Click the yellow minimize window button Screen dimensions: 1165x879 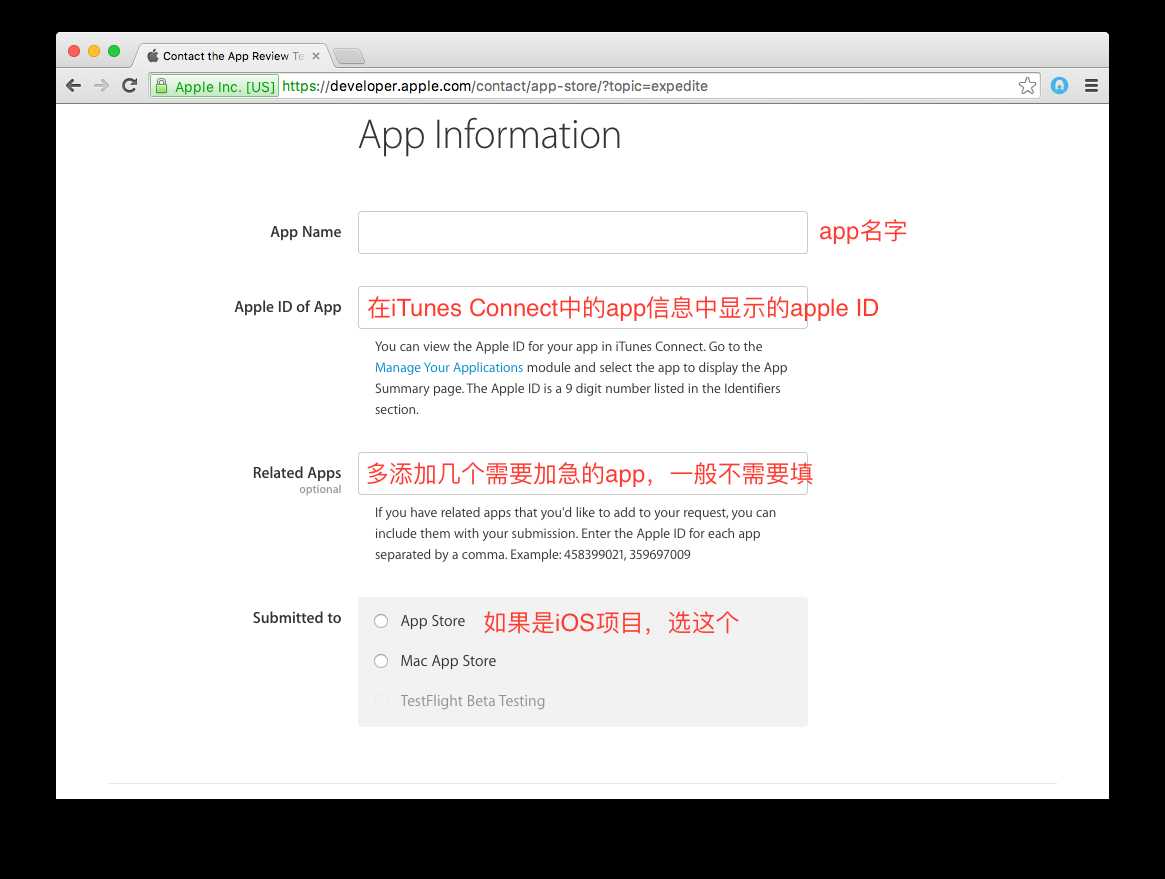[x=94, y=51]
